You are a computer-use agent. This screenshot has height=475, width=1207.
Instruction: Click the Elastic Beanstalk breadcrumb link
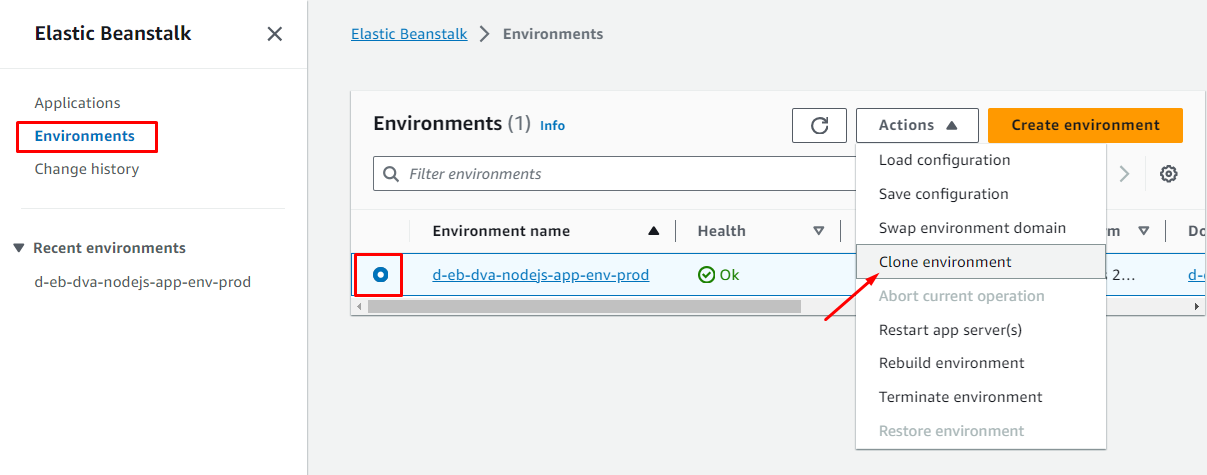click(409, 34)
